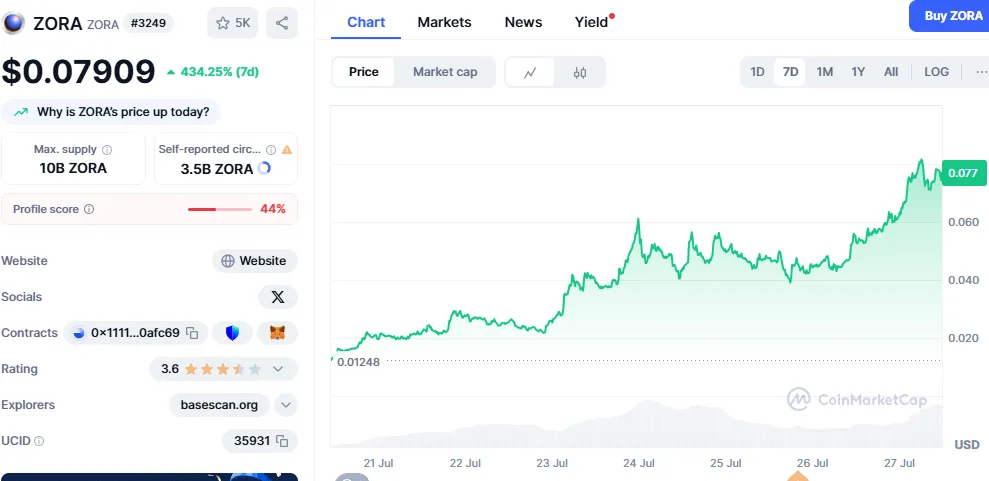
Task: Copy the UCID number 35931
Action: (282, 441)
